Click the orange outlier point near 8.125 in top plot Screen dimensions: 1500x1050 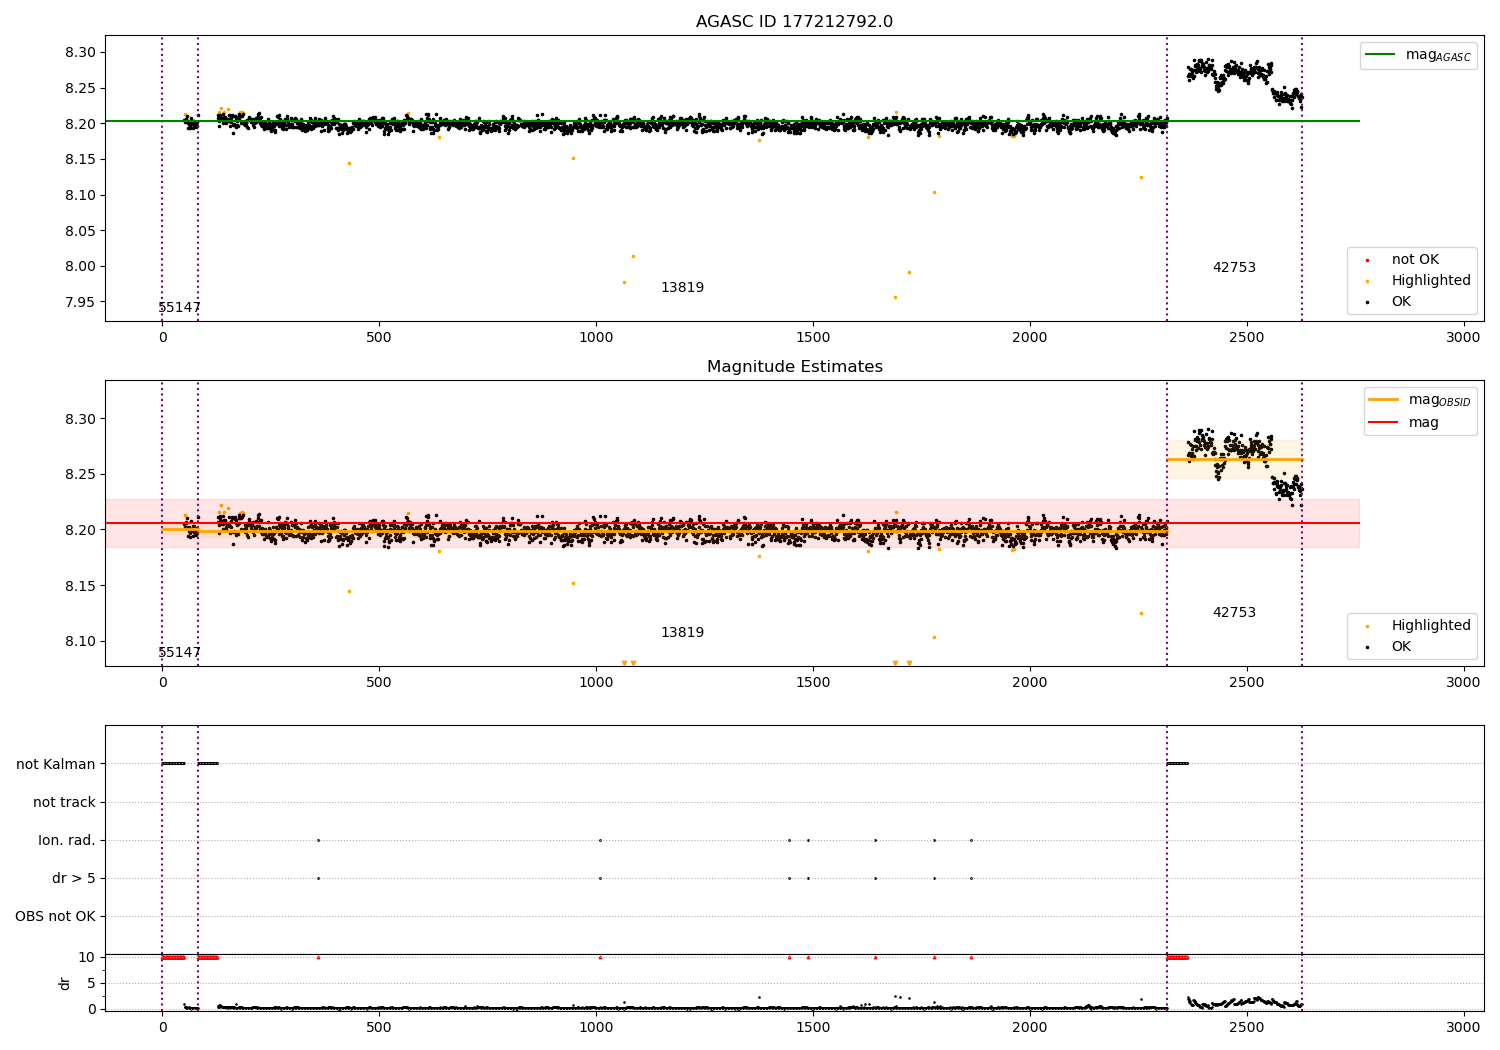click(1141, 178)
